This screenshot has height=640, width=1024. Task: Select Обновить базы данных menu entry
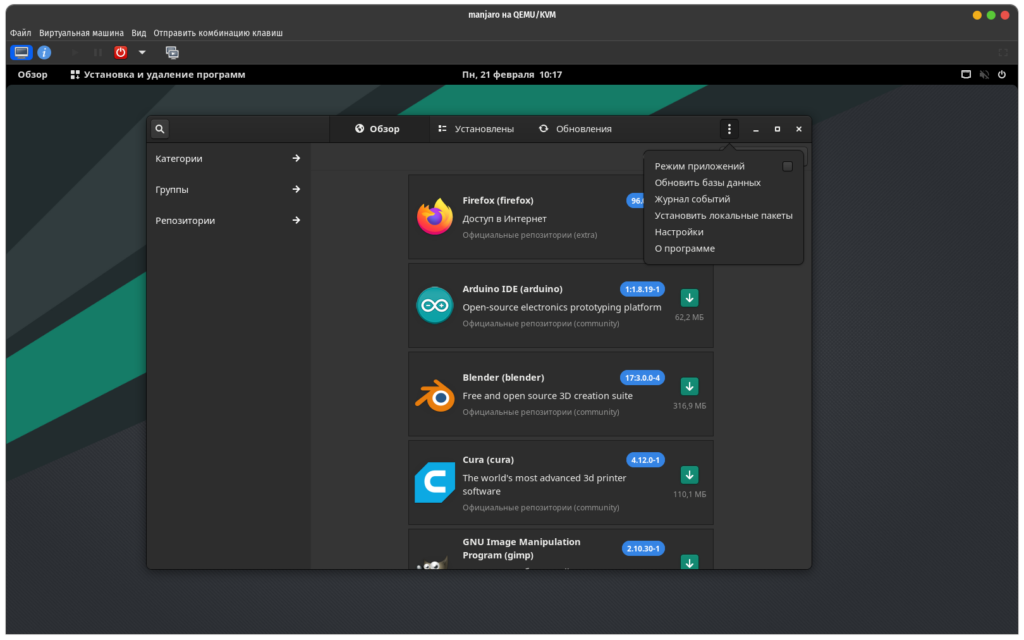707,183
